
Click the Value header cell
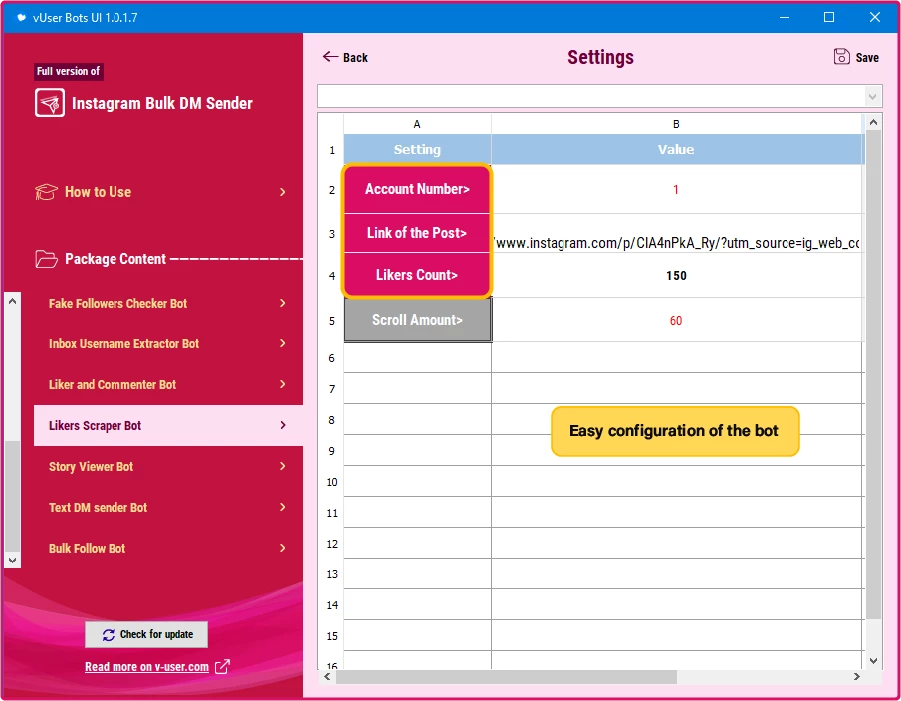(x=676, y=149)
